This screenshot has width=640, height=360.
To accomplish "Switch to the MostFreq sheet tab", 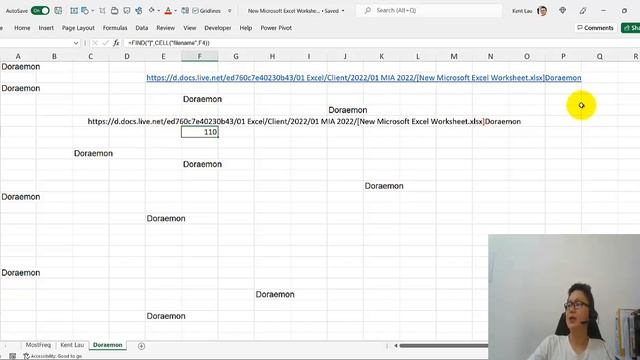I will (38, 345).
